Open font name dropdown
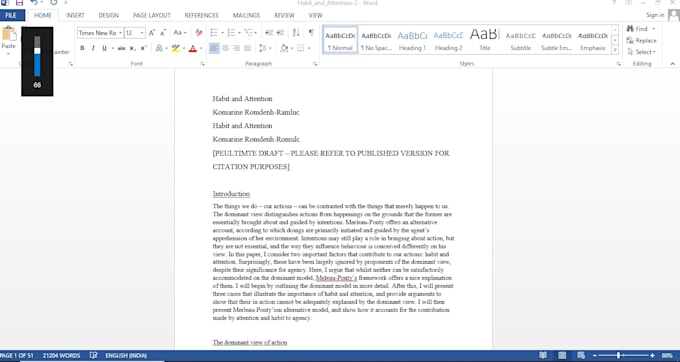This screenshot has width=680, height=362. 120,33
